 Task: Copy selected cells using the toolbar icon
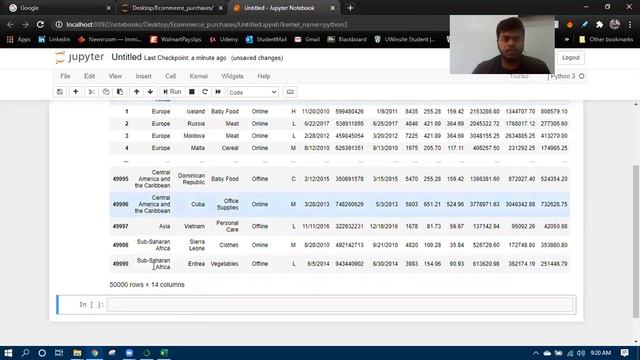coord(106,92)
